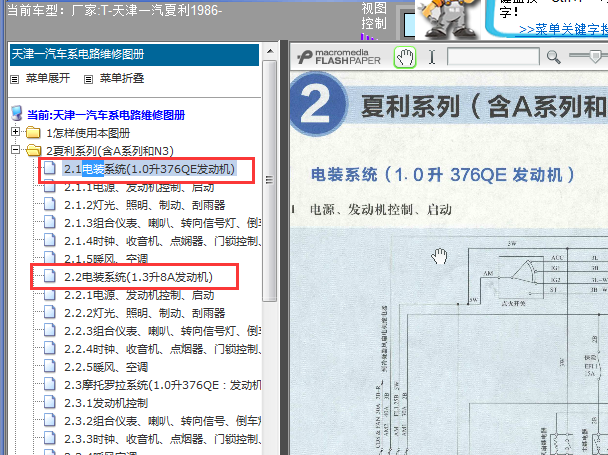This screenshot has width=608, height=455.
Task: Click the page icon of 2.2.2灯光
Action: click(50, 312)
